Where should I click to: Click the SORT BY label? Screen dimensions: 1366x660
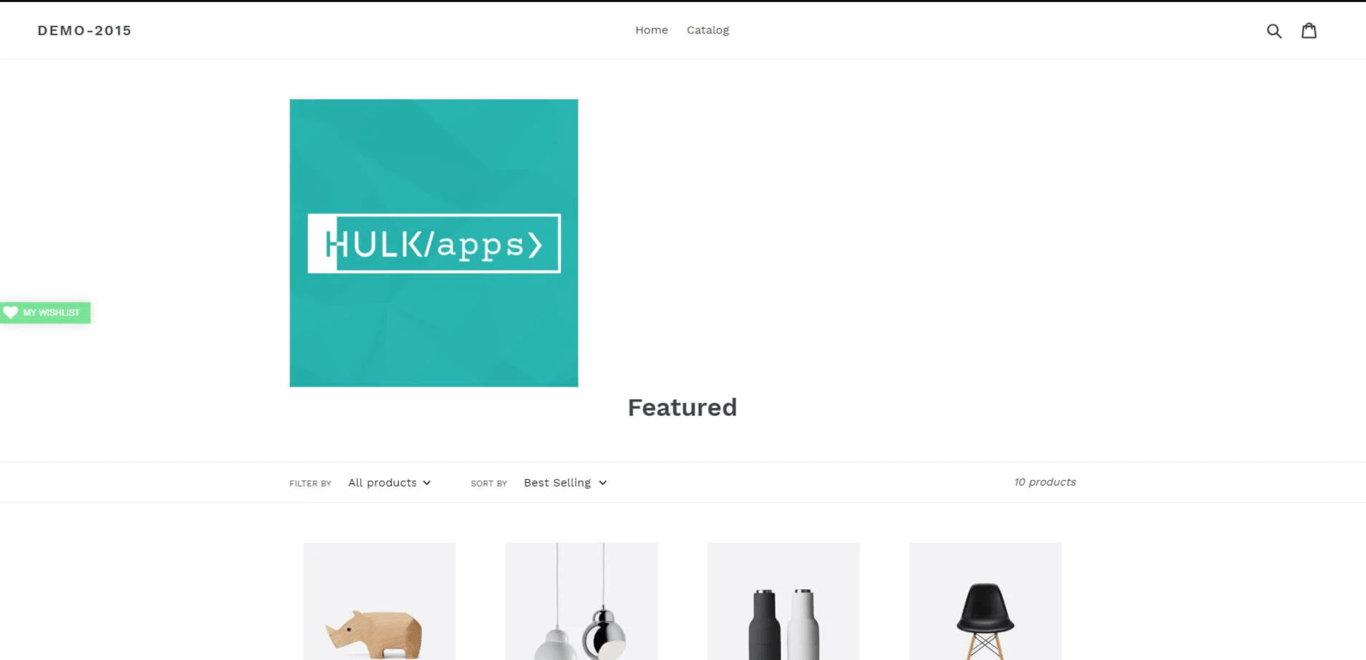pyautogui.click(x=489, y=484)
